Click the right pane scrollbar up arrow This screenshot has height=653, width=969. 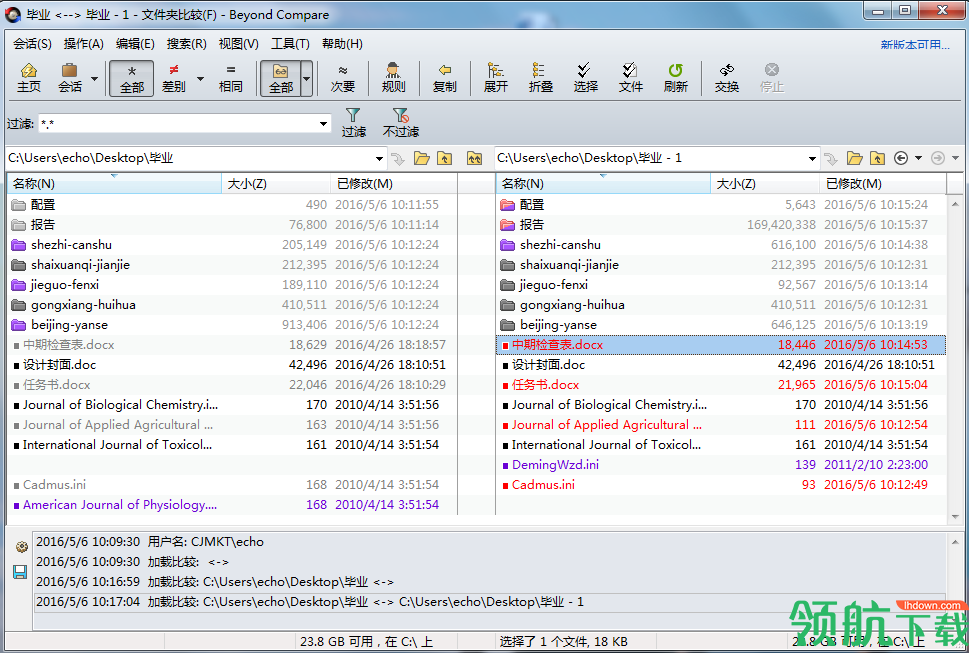click(955, 204)
